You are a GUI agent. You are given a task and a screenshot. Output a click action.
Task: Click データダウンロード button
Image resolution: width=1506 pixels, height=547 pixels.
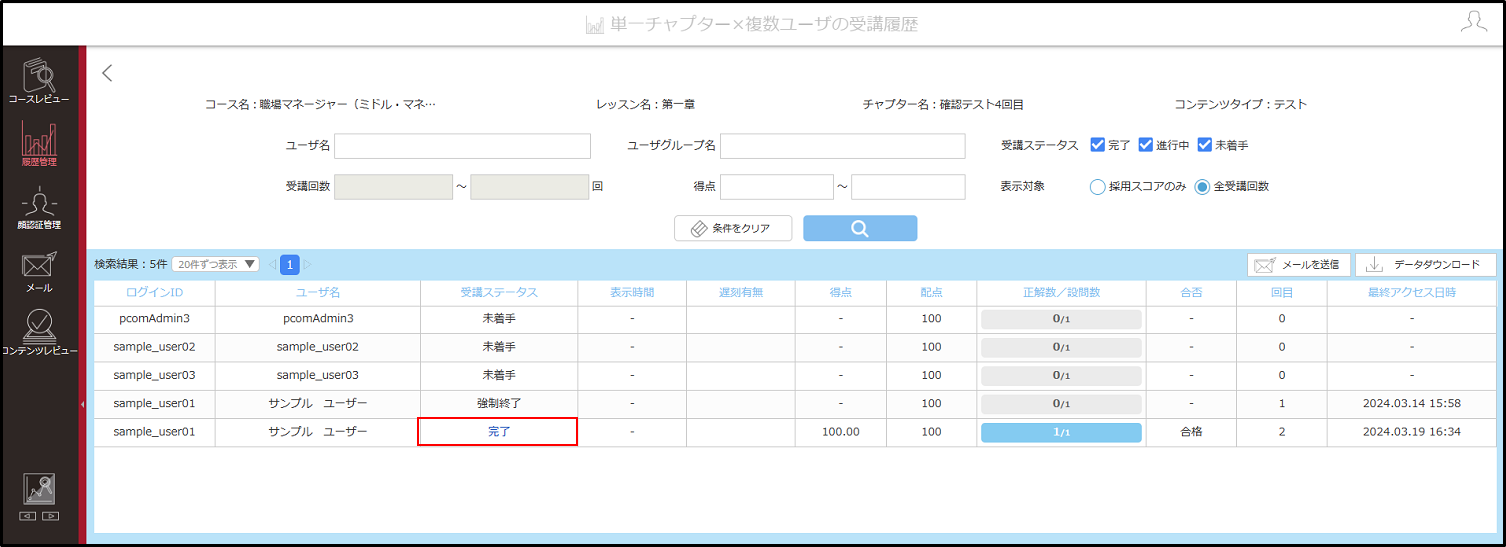point(1426,265)
